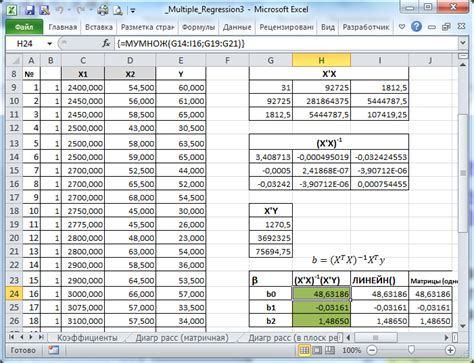Image resolution: width=474 pixels, height=363 pixels.
Task: Click the Insert Function fx icon
Action: point(106,43)
